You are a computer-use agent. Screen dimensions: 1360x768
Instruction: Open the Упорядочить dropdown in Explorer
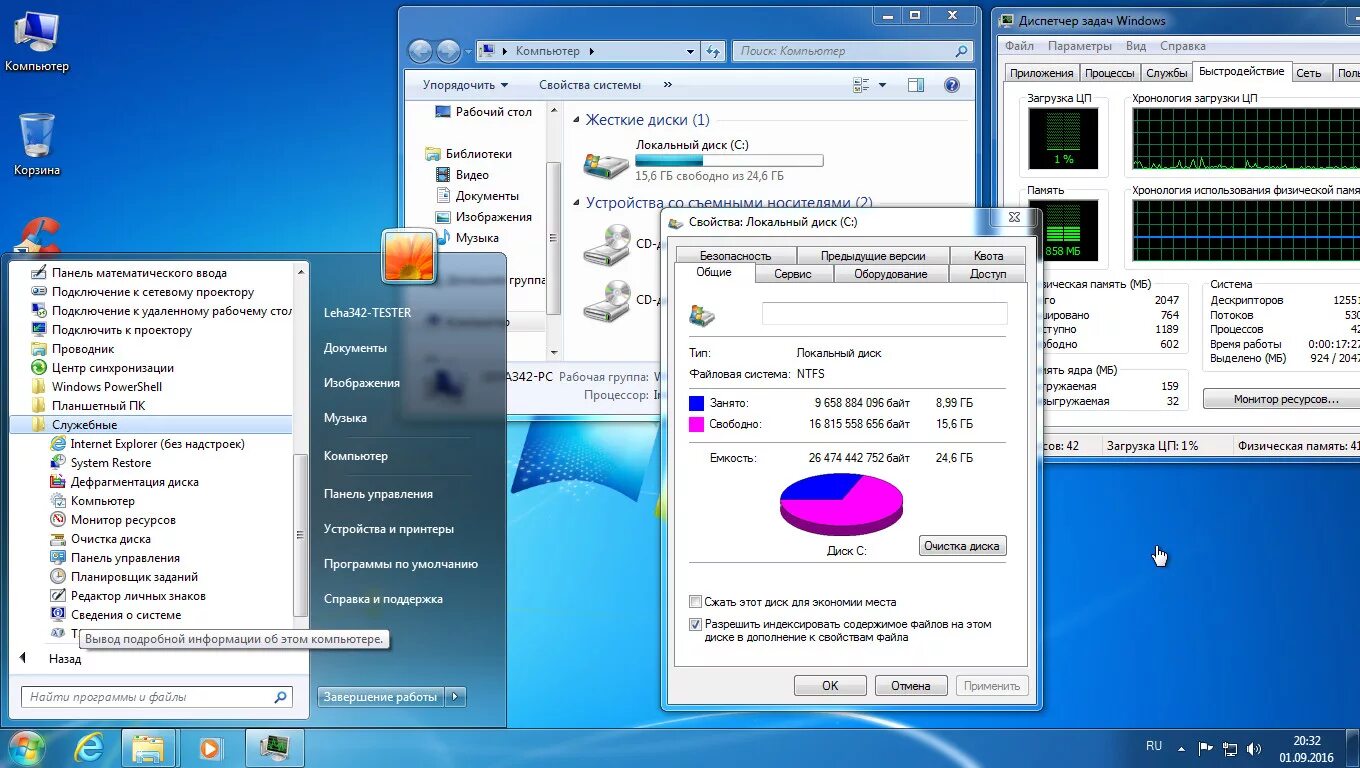[465, 85]
